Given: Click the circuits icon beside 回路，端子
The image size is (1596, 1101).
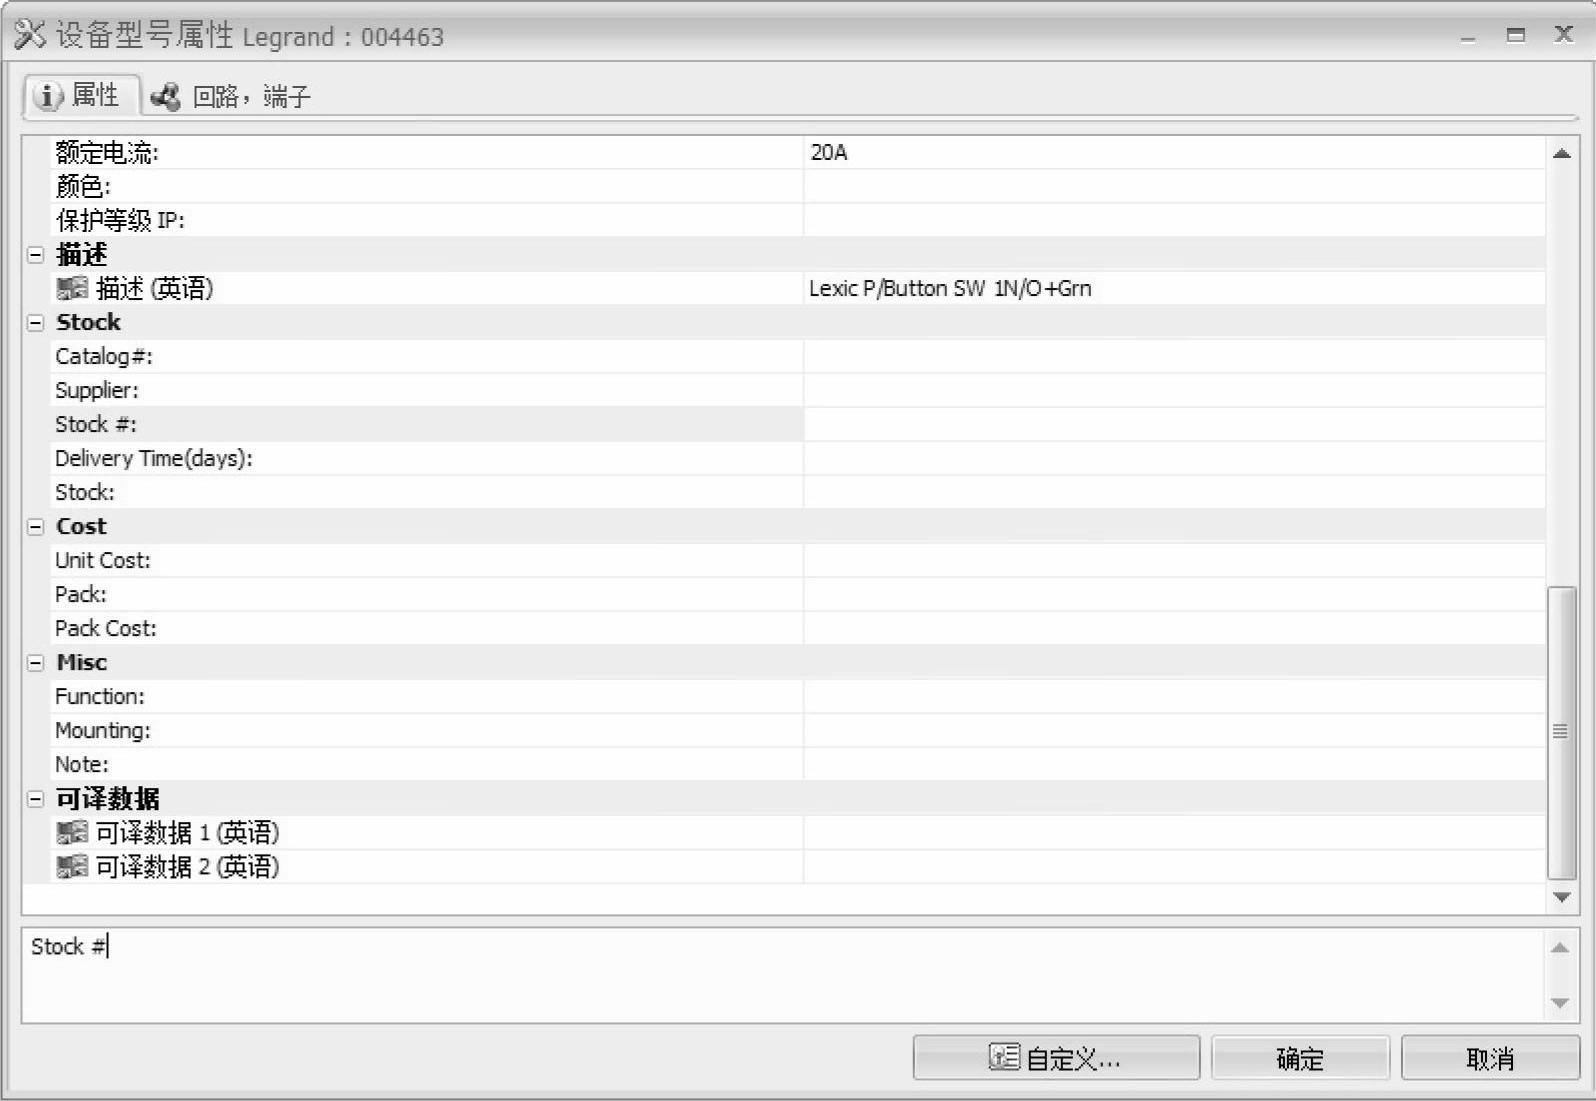Looking at the screenshot, I should coord(165,96).
